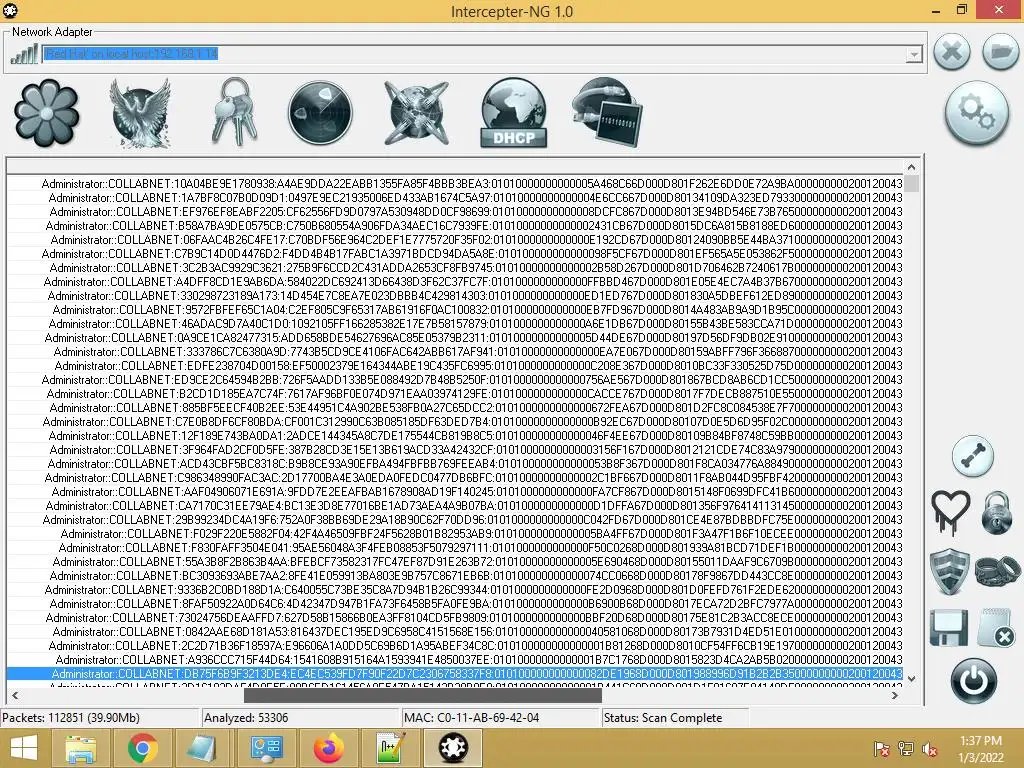Open the network adapter dropdown arrow
This screenshot has height=768, width=1024.
point(914,54)
